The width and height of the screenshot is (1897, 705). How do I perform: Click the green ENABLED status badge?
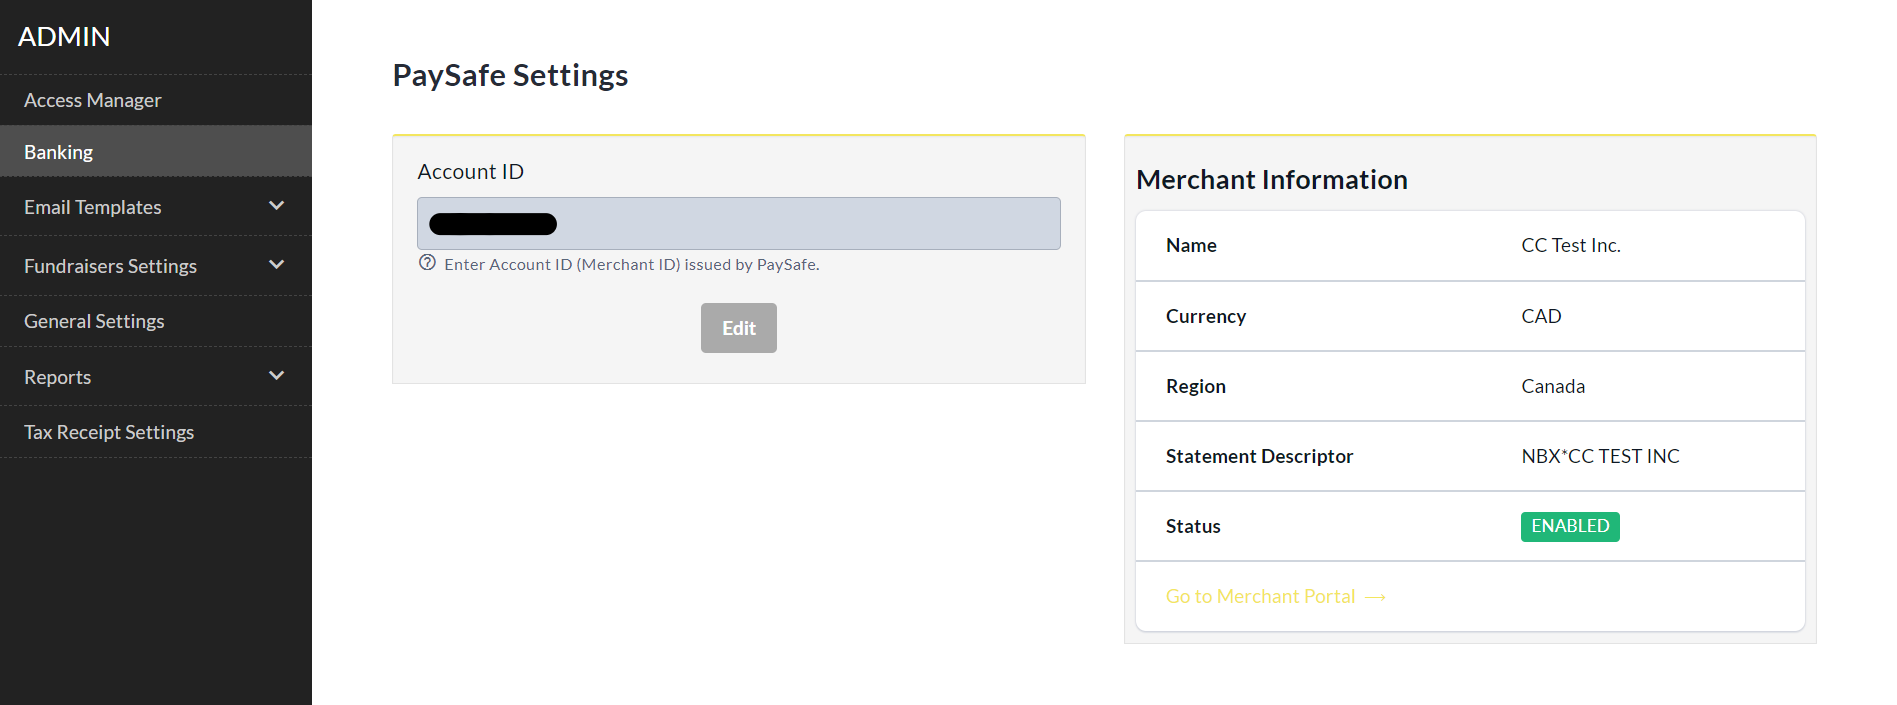coord(1569,526)
